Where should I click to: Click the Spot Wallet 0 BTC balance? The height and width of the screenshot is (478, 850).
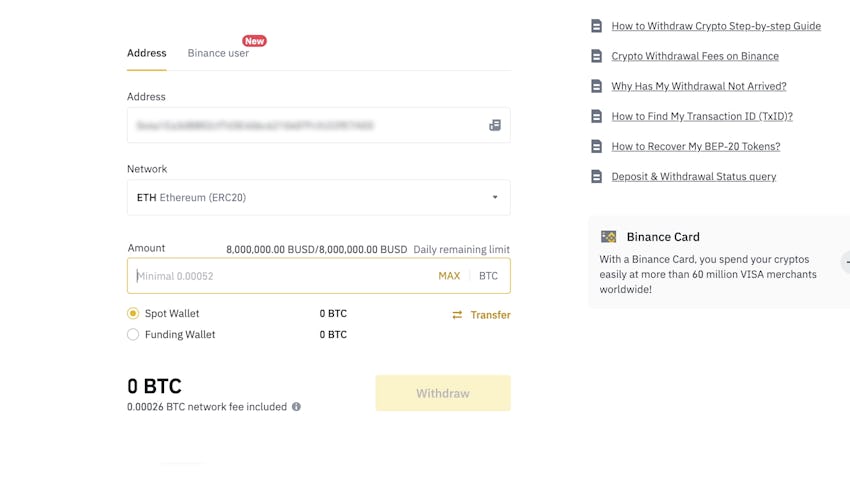(x=333, y=313)
